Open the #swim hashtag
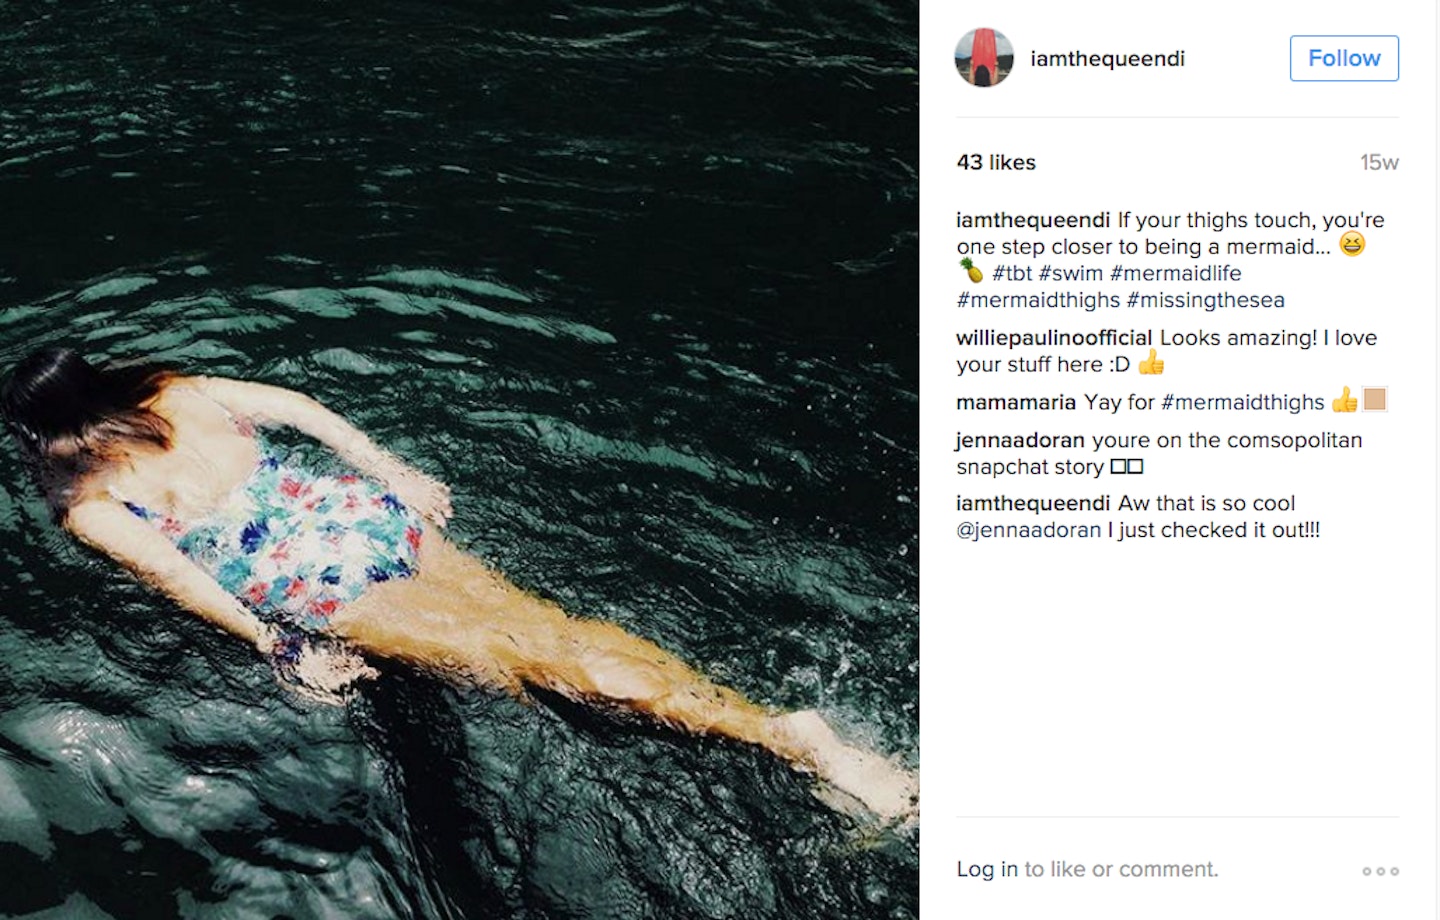Viewport: 1440px width, 920px height. point(1070,273)
